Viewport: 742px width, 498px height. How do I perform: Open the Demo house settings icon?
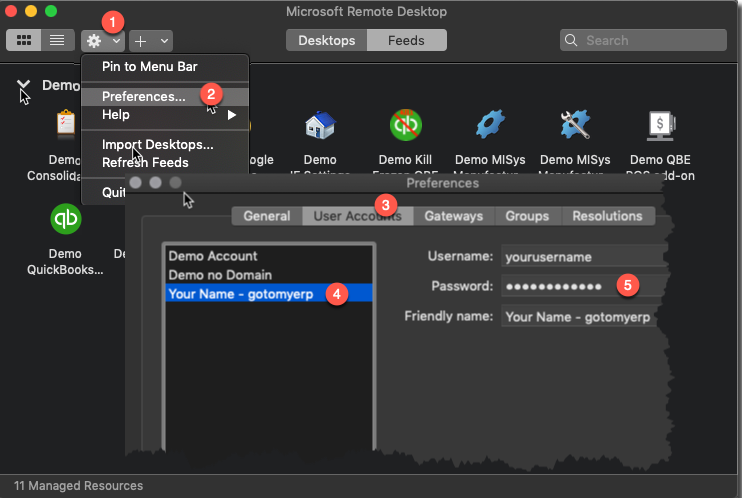click(x=320, y=125)
